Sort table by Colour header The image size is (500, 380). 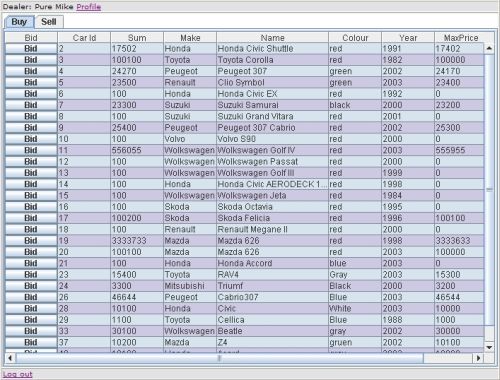(355, 38)
